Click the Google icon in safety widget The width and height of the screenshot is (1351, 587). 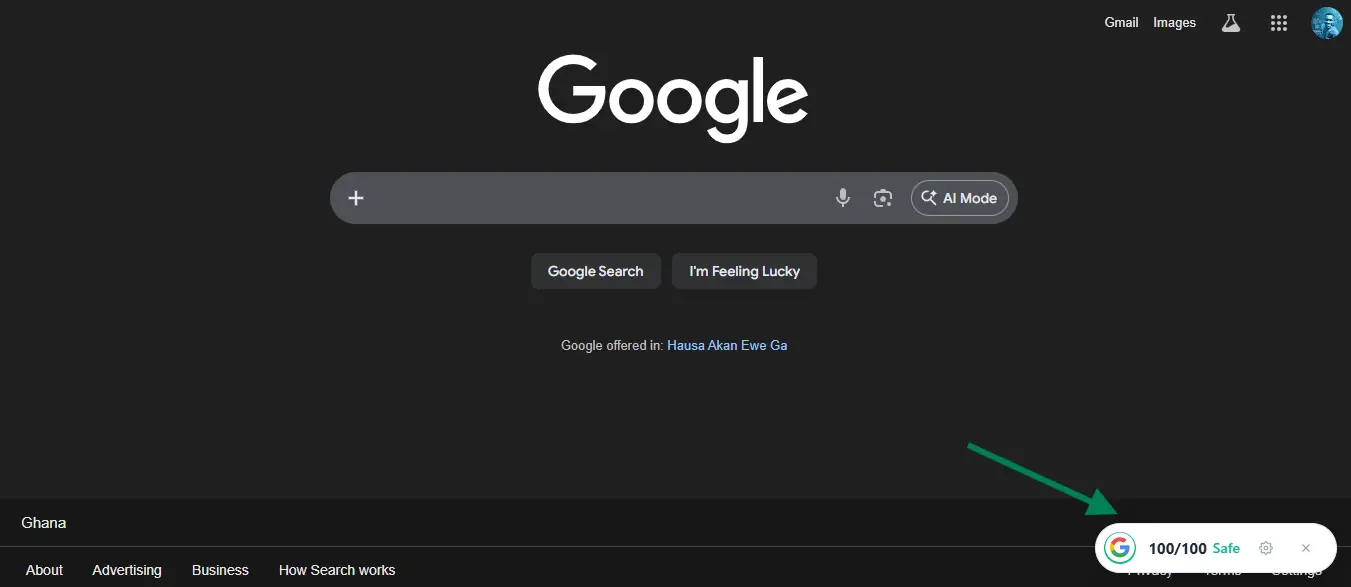[x=1120, y=548]
